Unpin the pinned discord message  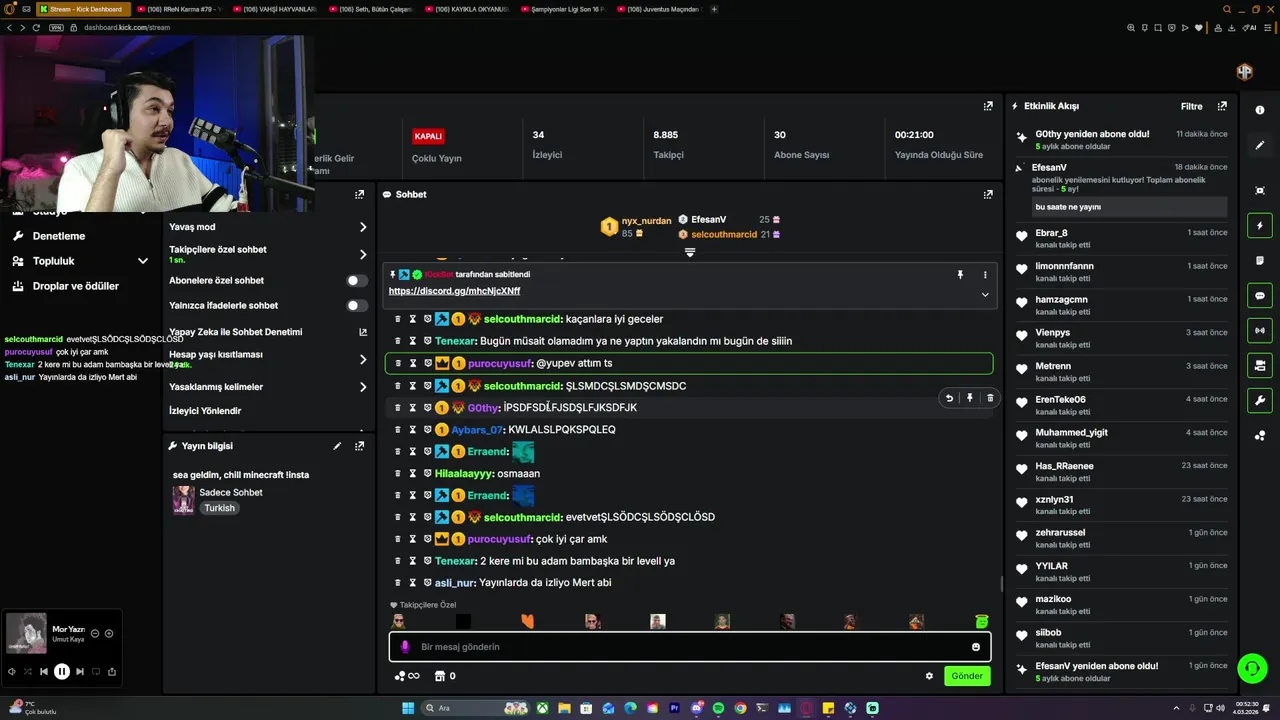pyautogui.click(x=960, y=274)
